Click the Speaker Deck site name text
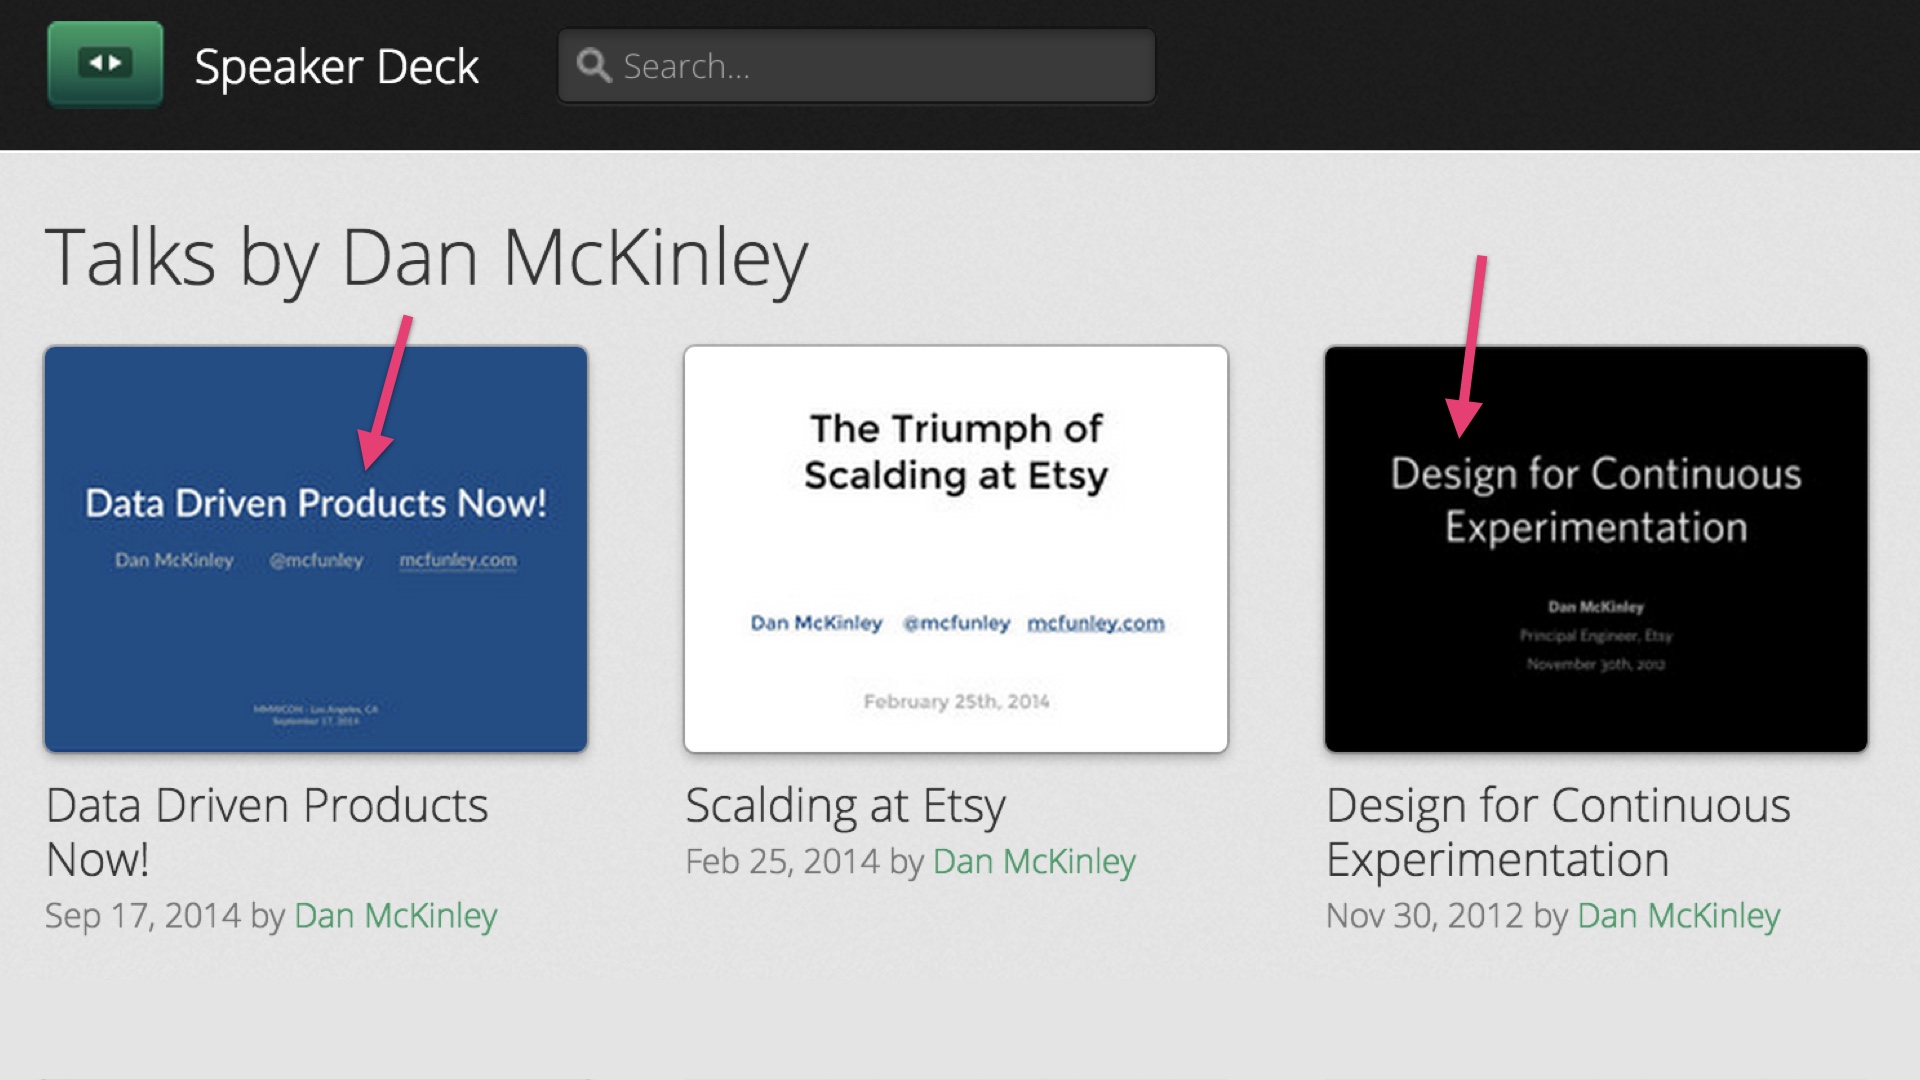The image size is (1920, 1080). [336, 67]
